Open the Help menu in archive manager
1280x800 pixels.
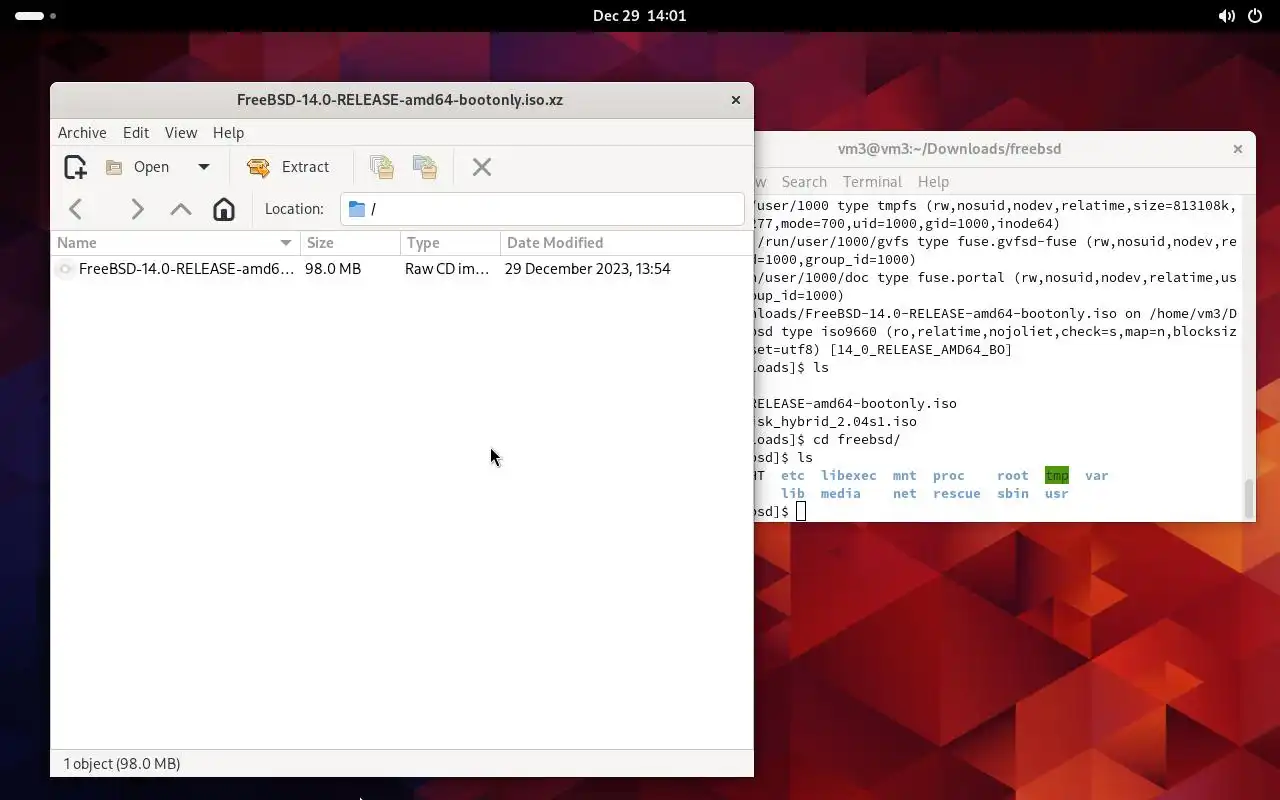pyautogui.click(x=228, y=133)
